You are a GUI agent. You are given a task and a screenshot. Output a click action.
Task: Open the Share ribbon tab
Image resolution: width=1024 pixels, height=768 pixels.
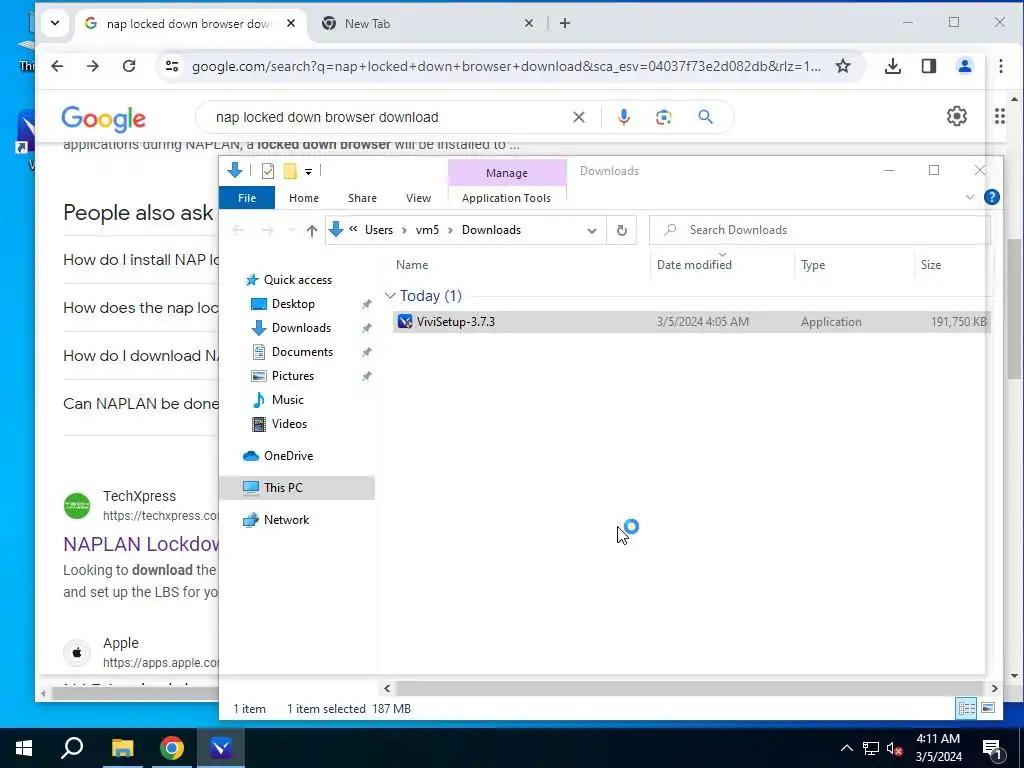pos(362,198)
